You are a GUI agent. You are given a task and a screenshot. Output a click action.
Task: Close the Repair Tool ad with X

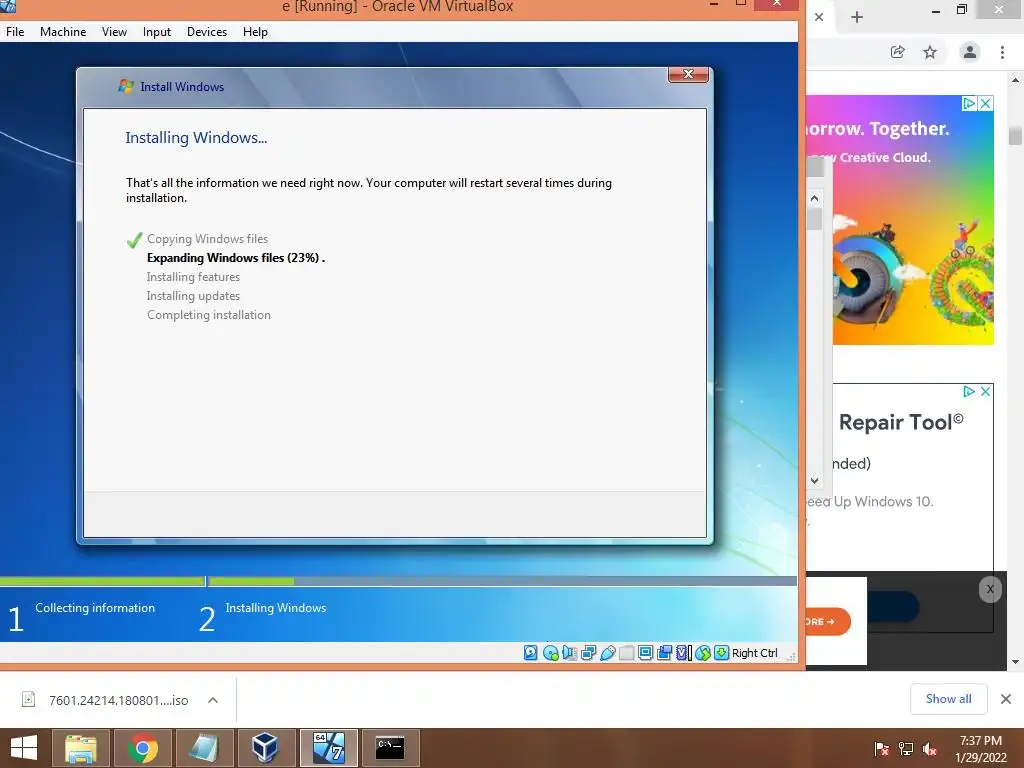(985, 391)
